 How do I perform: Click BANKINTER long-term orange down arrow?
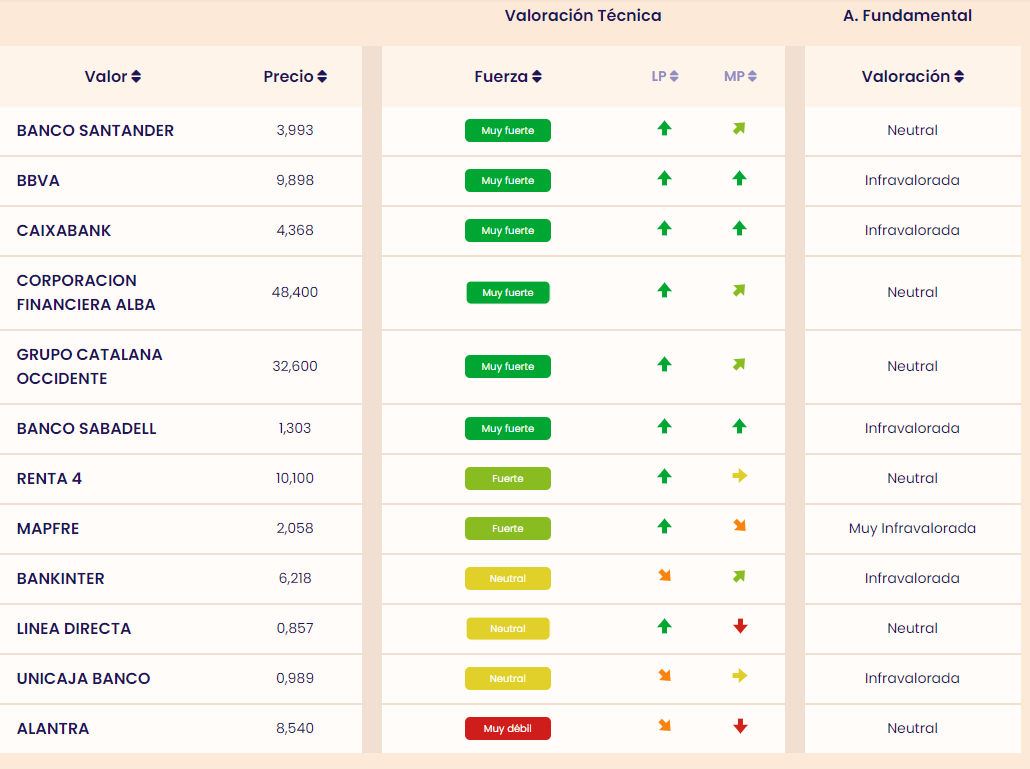[664, 576]
